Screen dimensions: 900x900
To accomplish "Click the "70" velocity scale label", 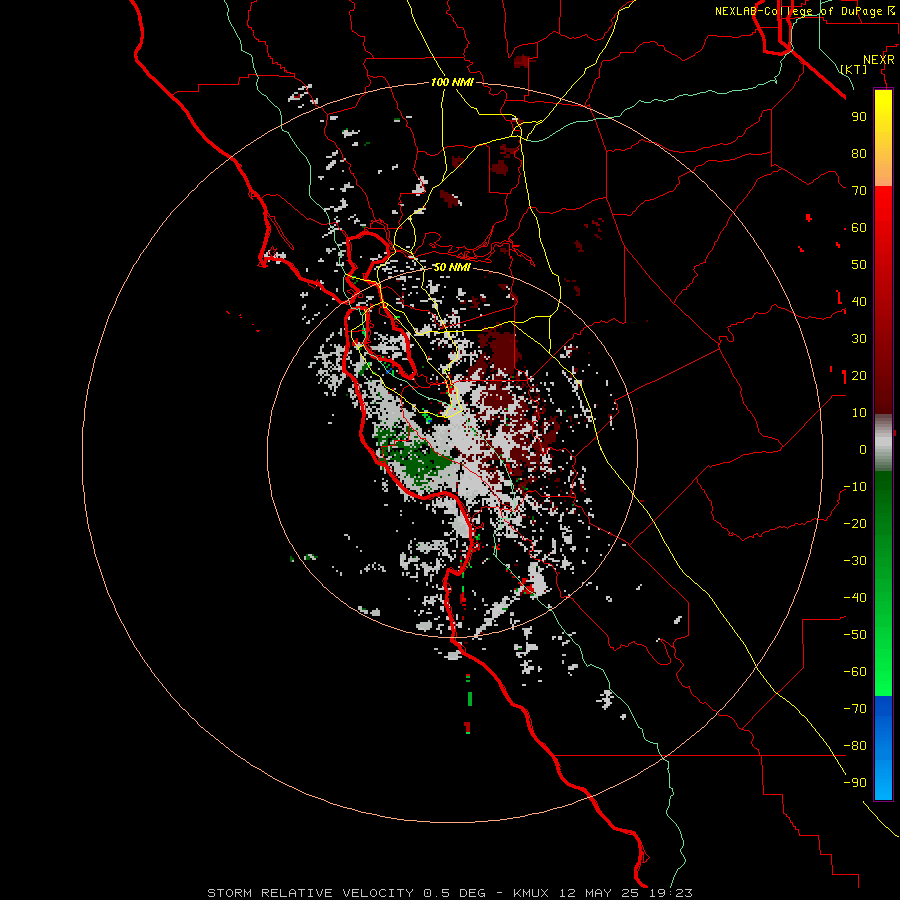I will click(x=859, y=191).
